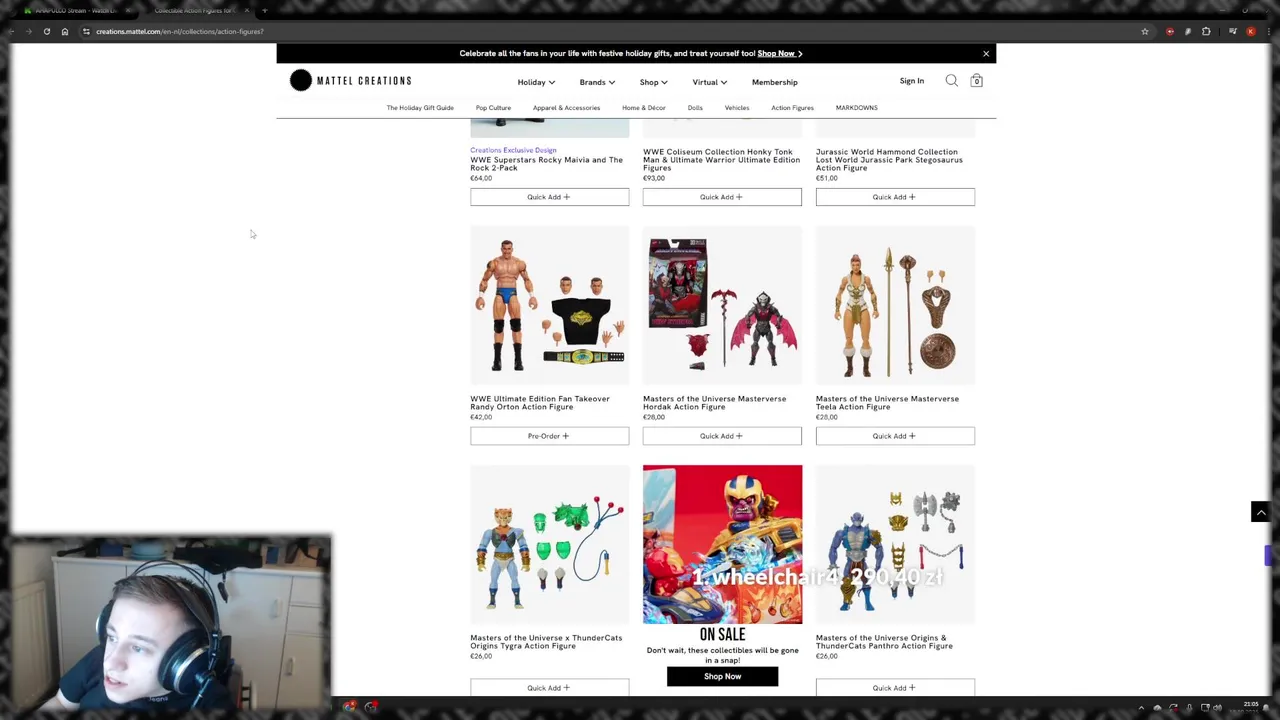This screenshot has width=1280, height=720.
Task: Open a new browser tab
Action: pyautogui.click(x=264, y=10)
